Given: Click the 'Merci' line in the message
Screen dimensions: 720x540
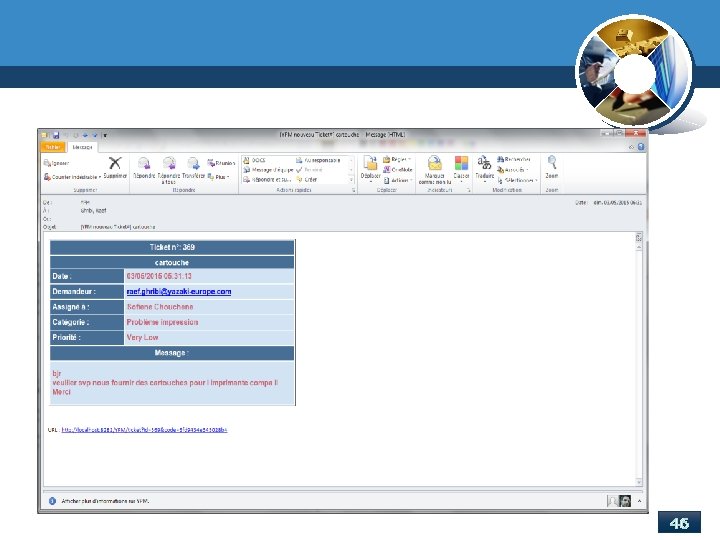Looking at the screenshot, I should point(61,392).
